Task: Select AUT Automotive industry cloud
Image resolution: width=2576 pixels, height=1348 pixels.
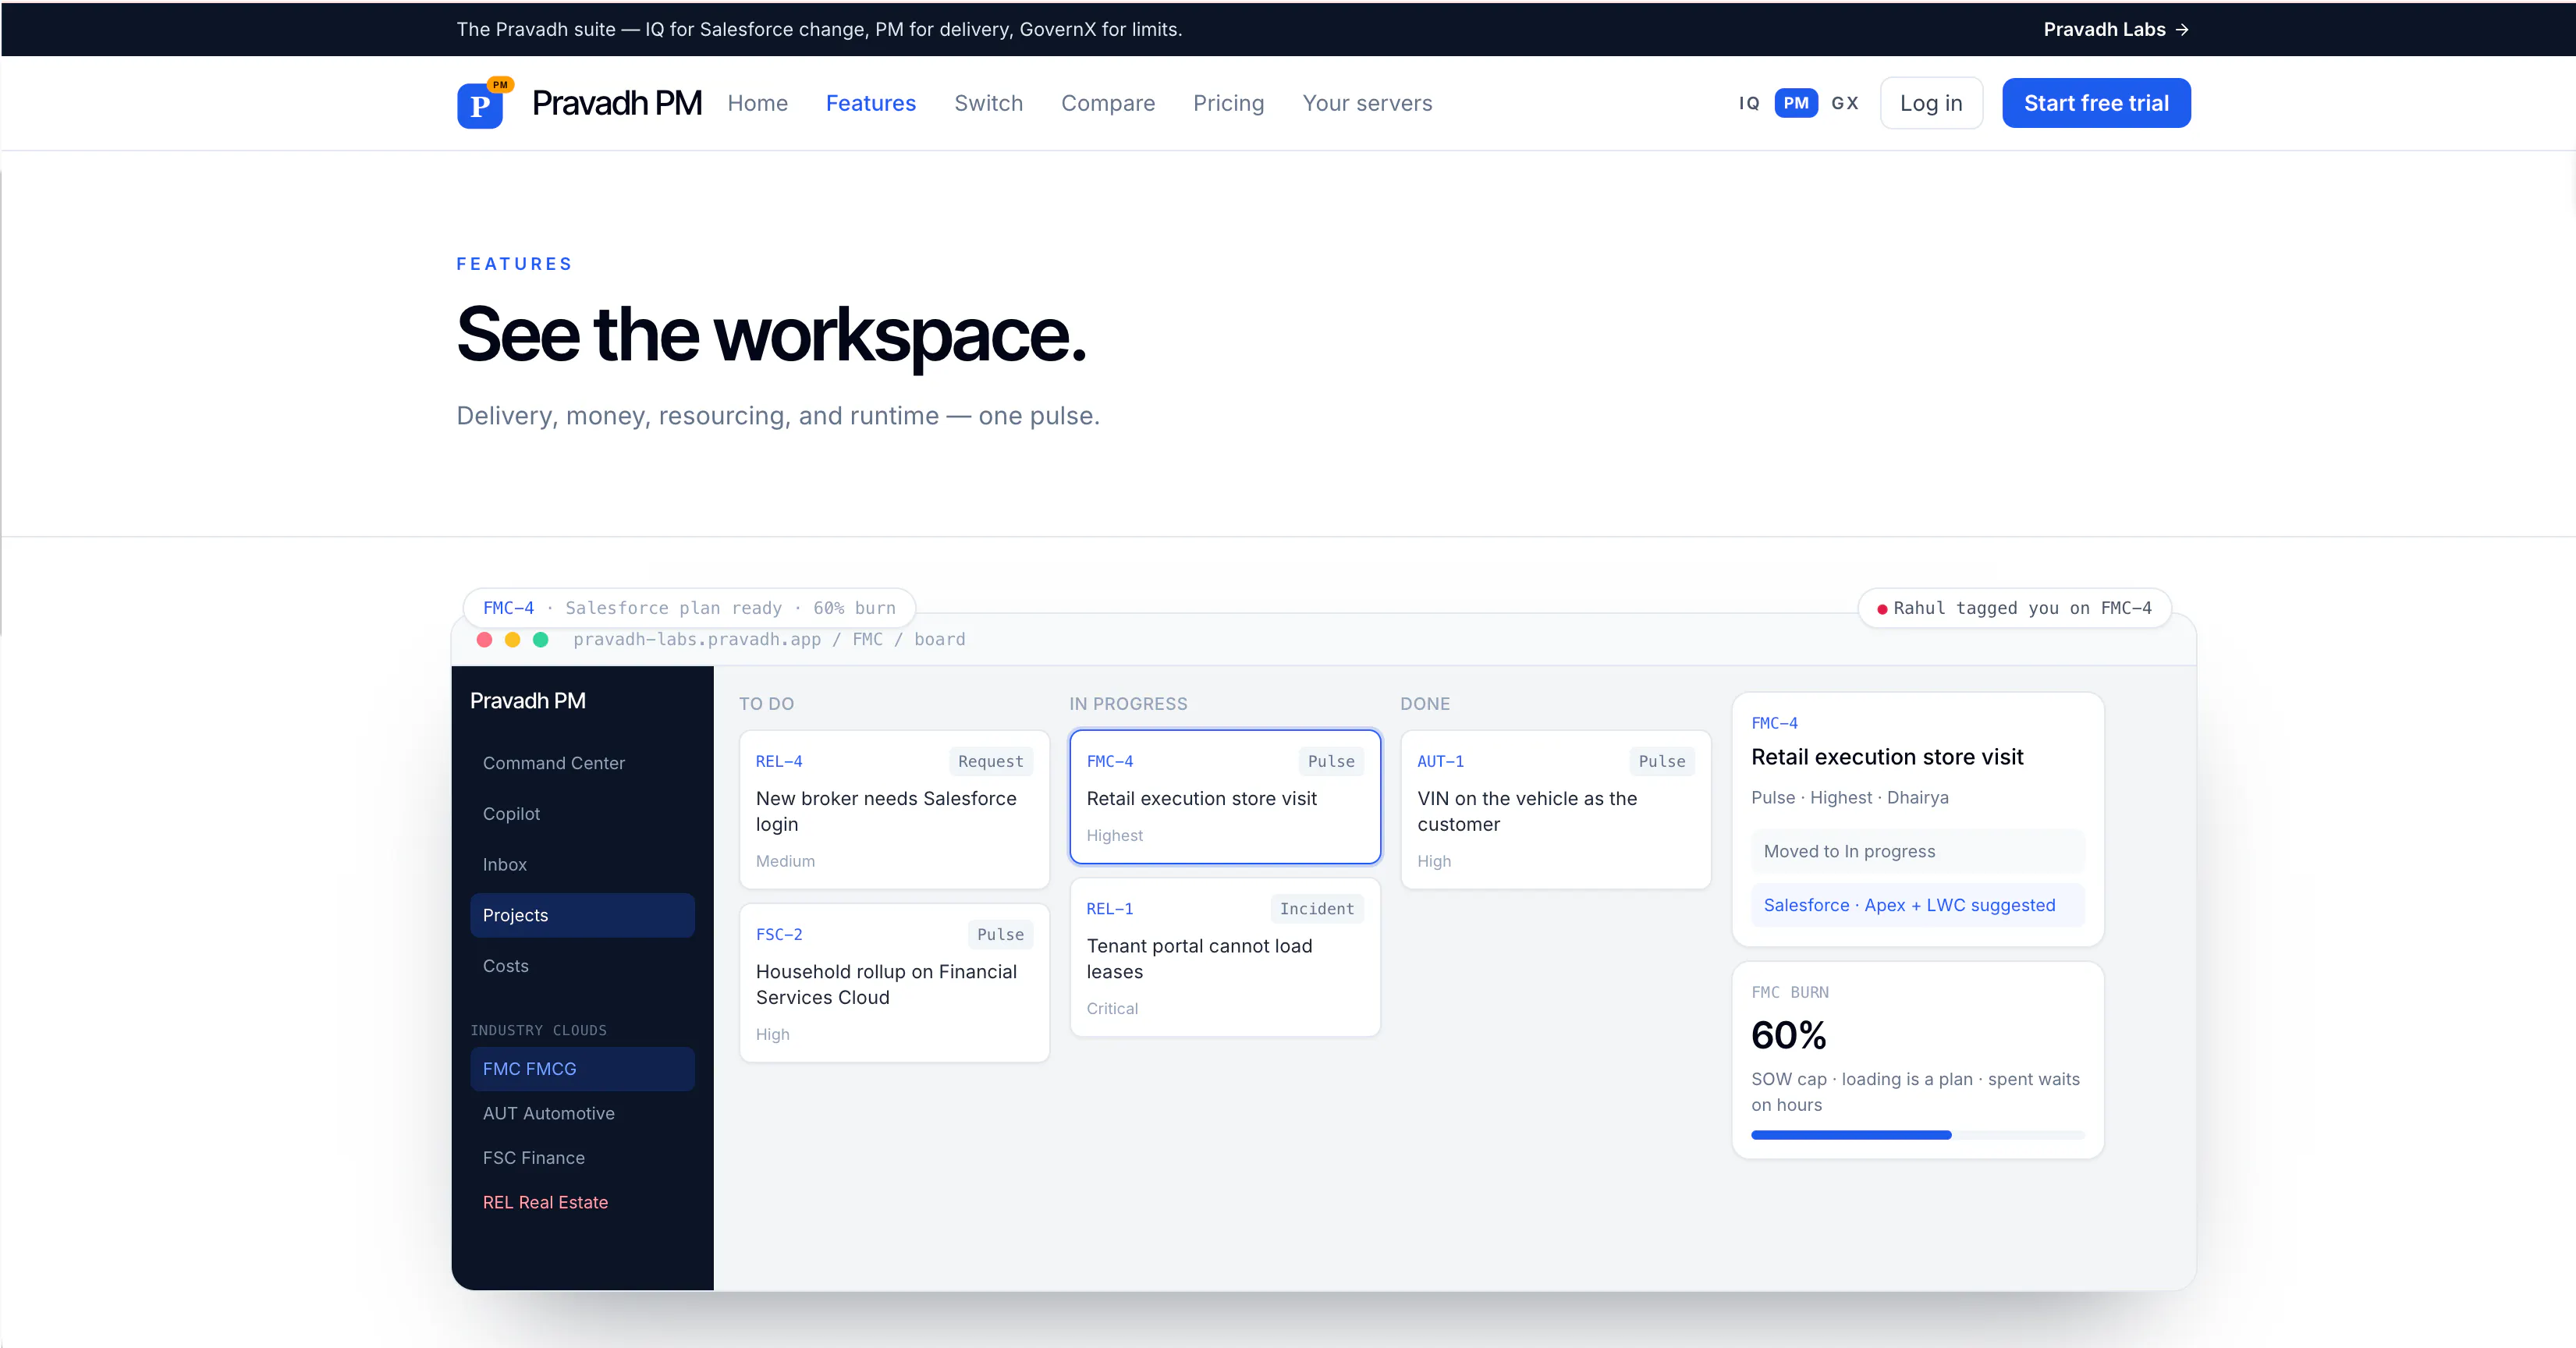Action: 582,1113
